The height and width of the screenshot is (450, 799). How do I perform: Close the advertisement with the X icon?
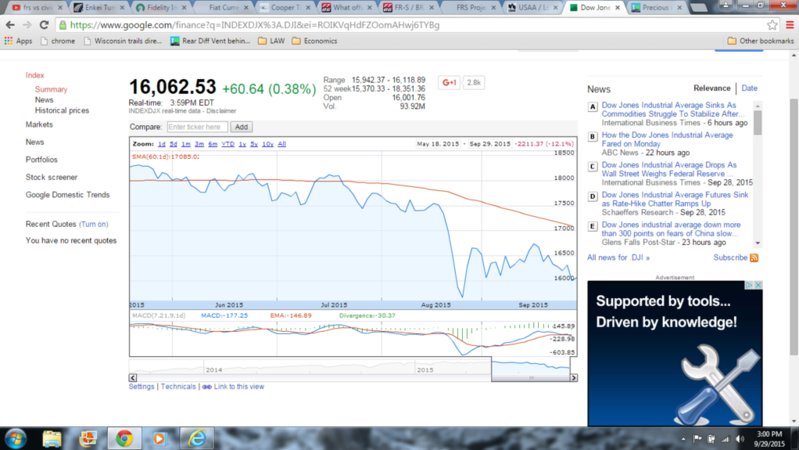(x=758, y=284)
